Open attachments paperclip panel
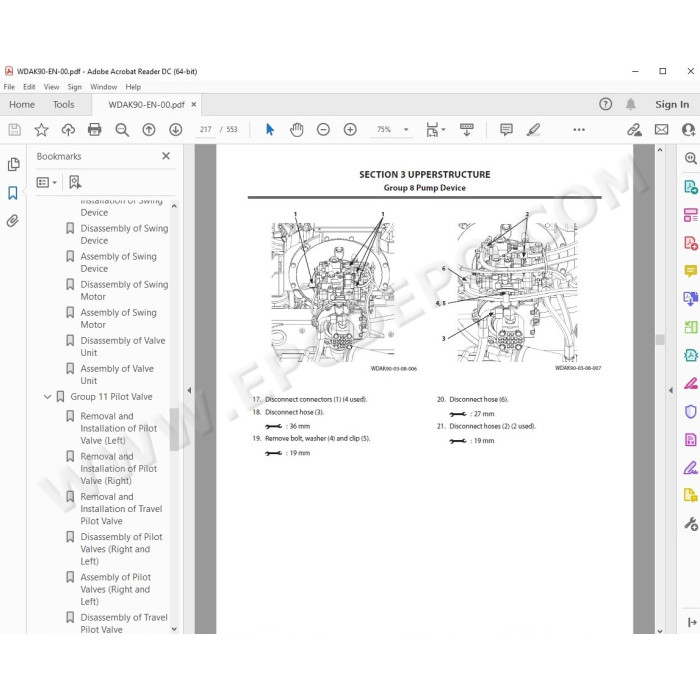The height and width of the screenshot is (700, 700). [x=13, y=221]
